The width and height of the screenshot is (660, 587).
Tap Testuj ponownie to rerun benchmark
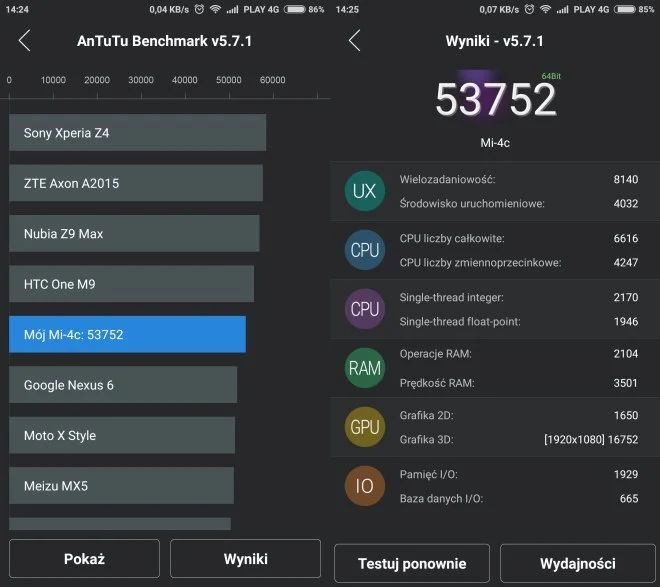pos(412,563)
